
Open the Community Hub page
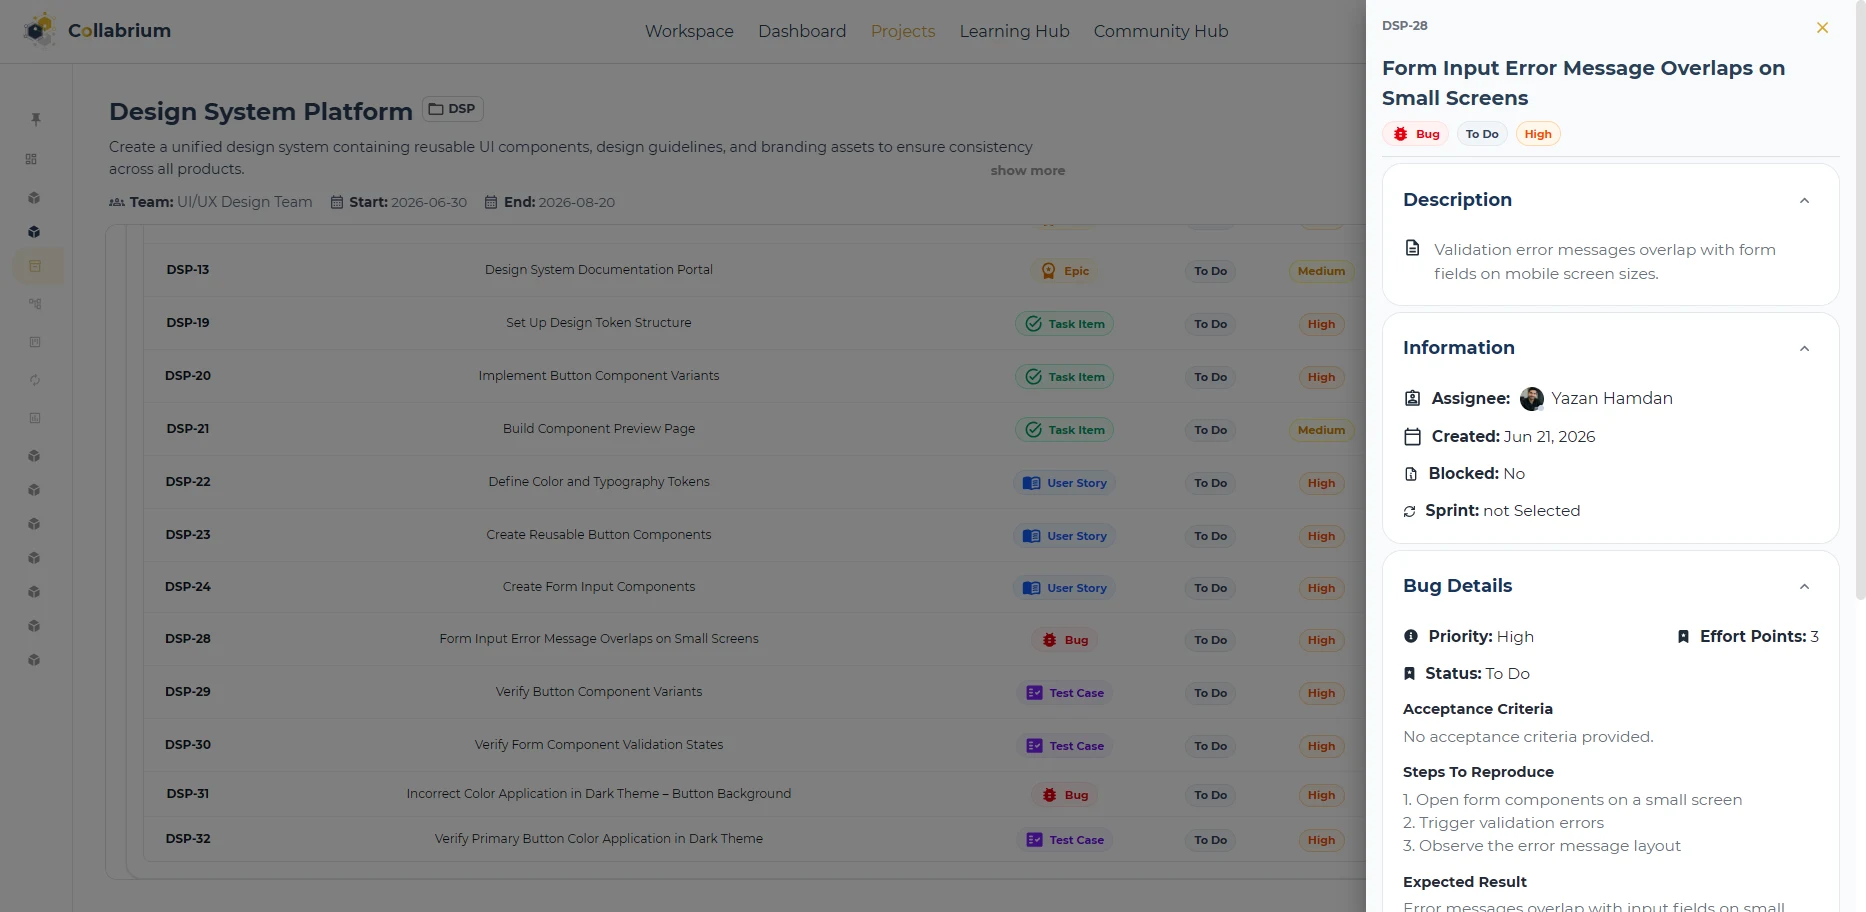tap(1161, 31)
